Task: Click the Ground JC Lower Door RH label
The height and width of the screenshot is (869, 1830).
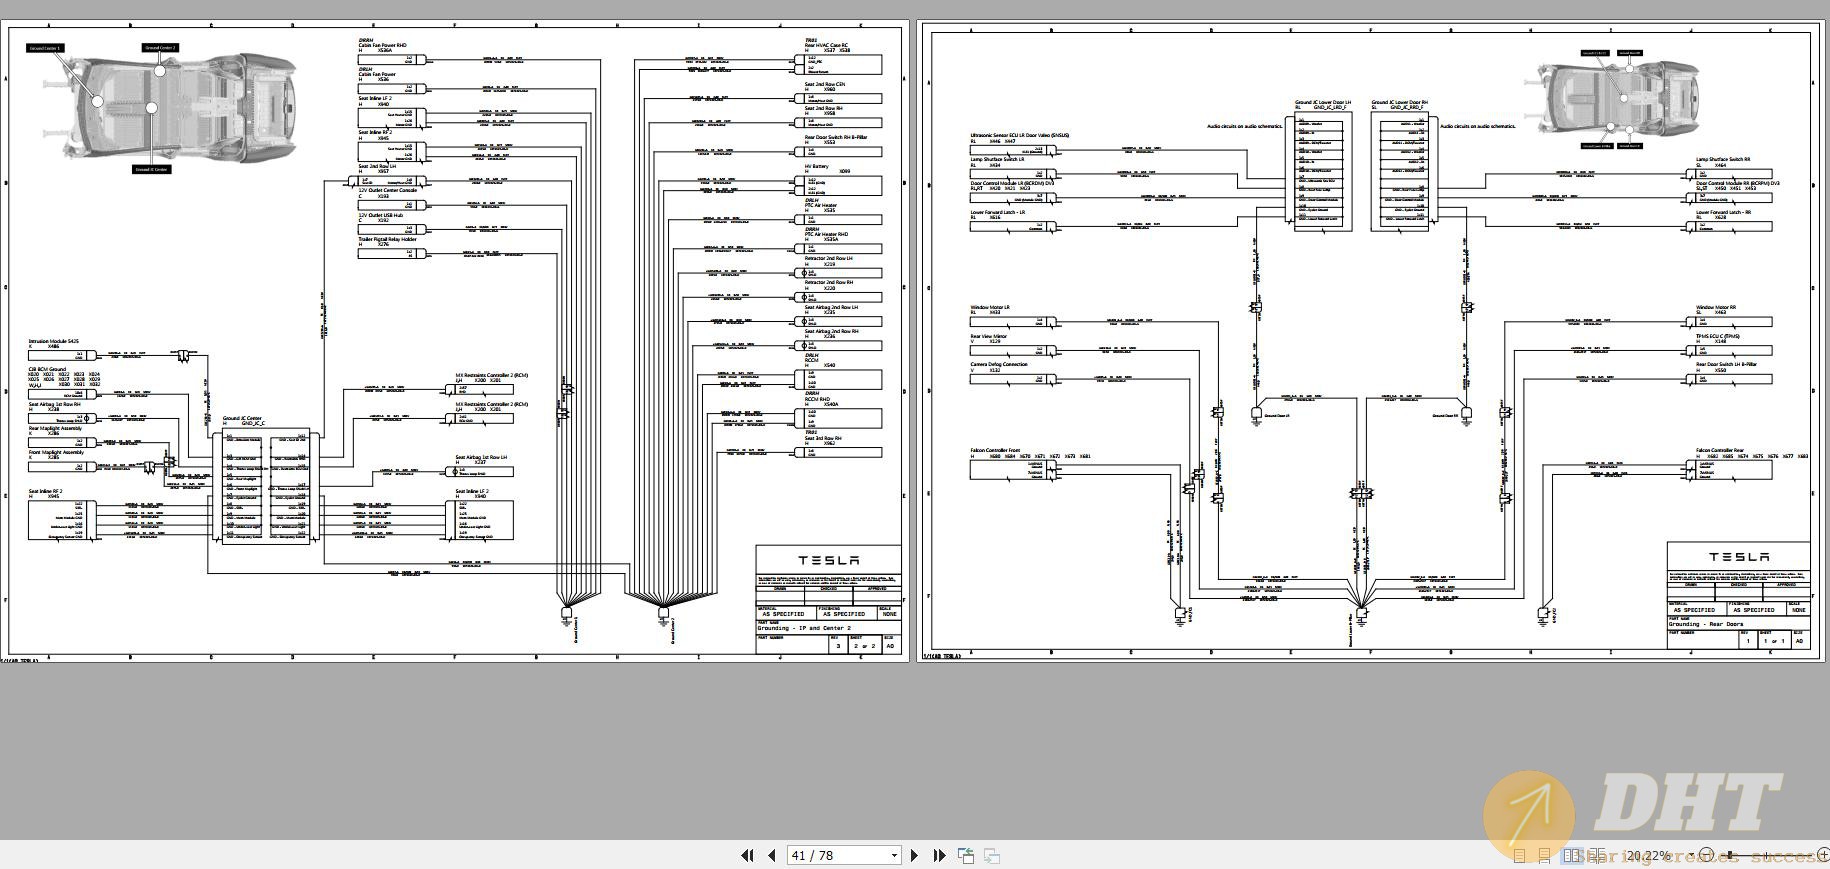Action: (1400, 103)
